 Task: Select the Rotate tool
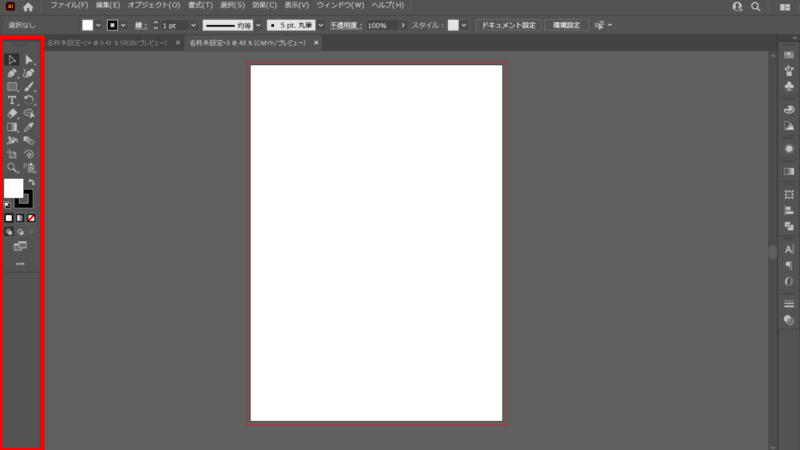[29, 101]
